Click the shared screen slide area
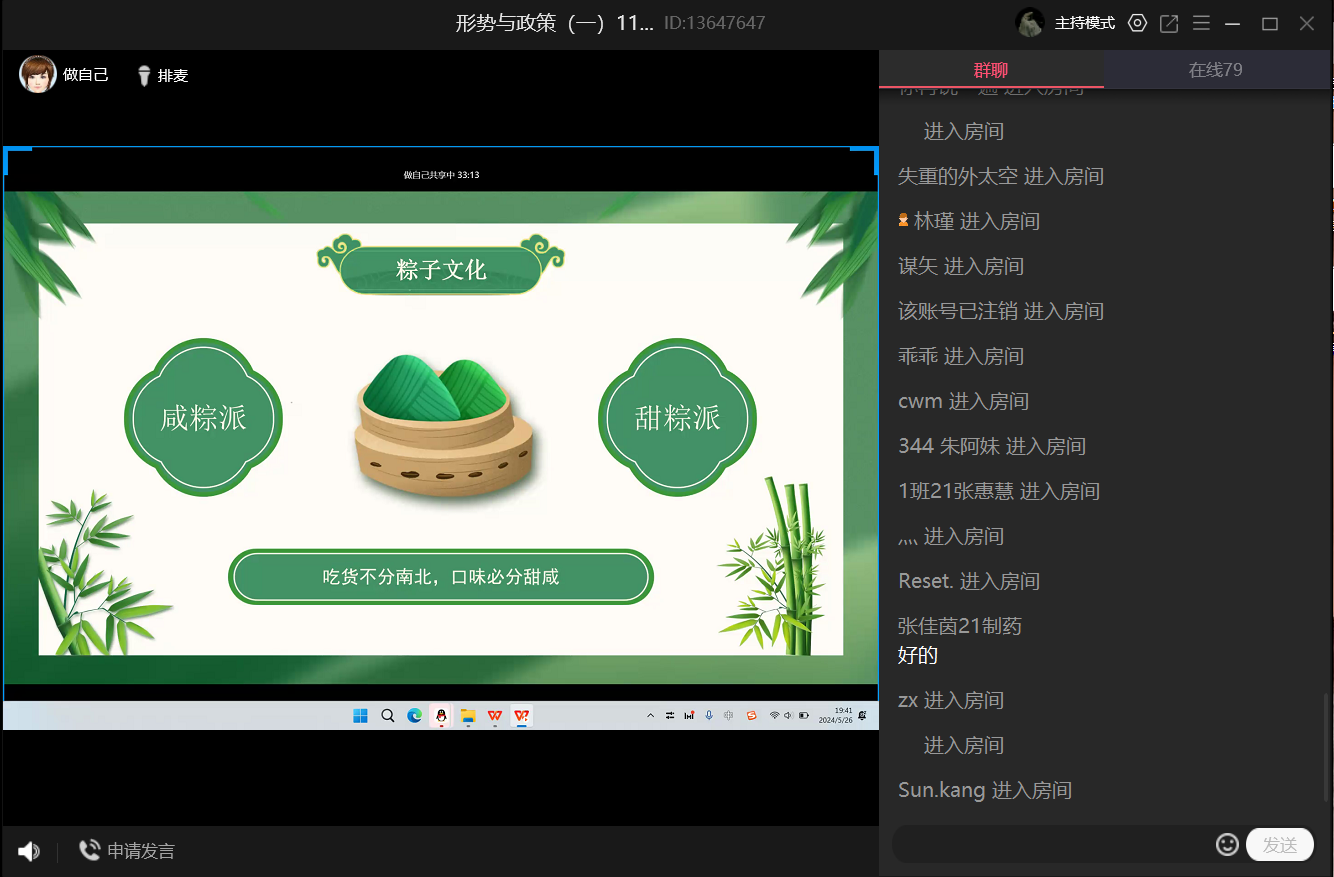 click(x=441, y=438)
